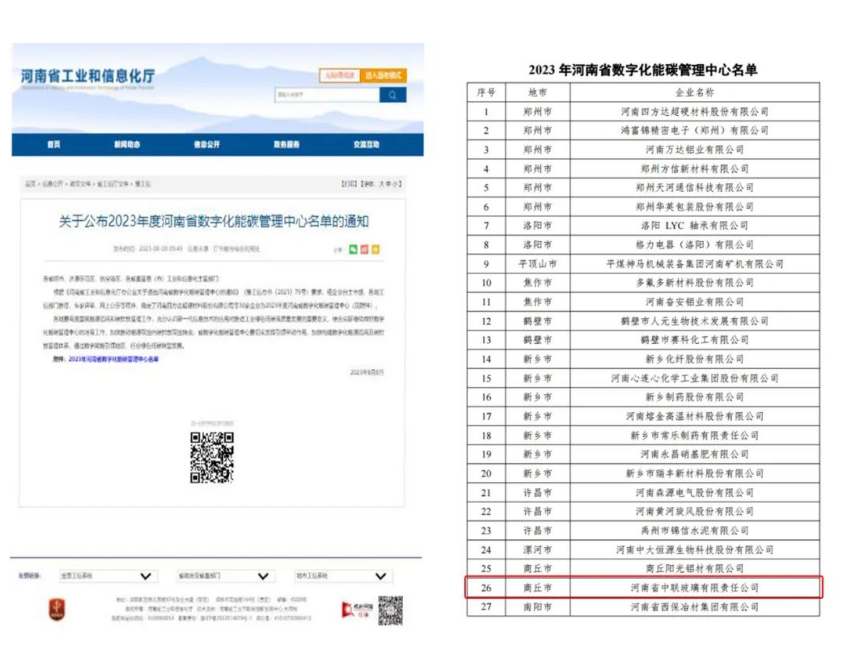Open the 新闻动态 navigation menu item
The width and height of the screenshot is (866, 666).
(x=127, y=145)
